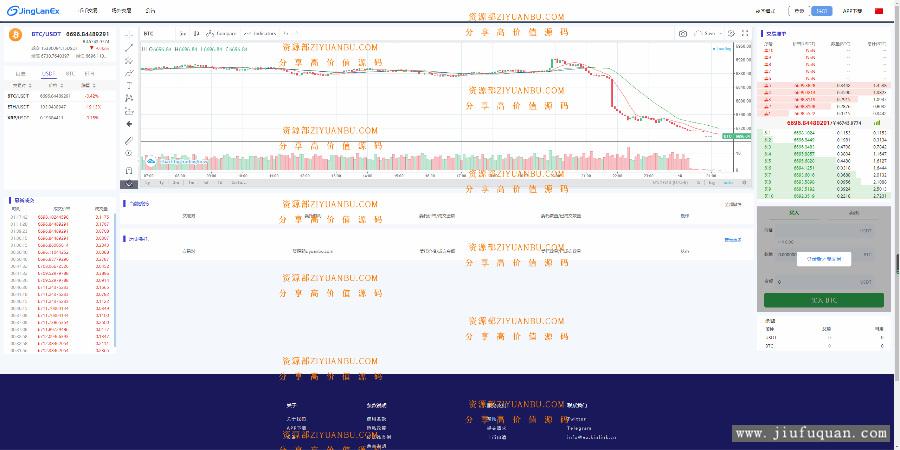
Task: Switch to the USDT market tab
Action: click(49, 73)
